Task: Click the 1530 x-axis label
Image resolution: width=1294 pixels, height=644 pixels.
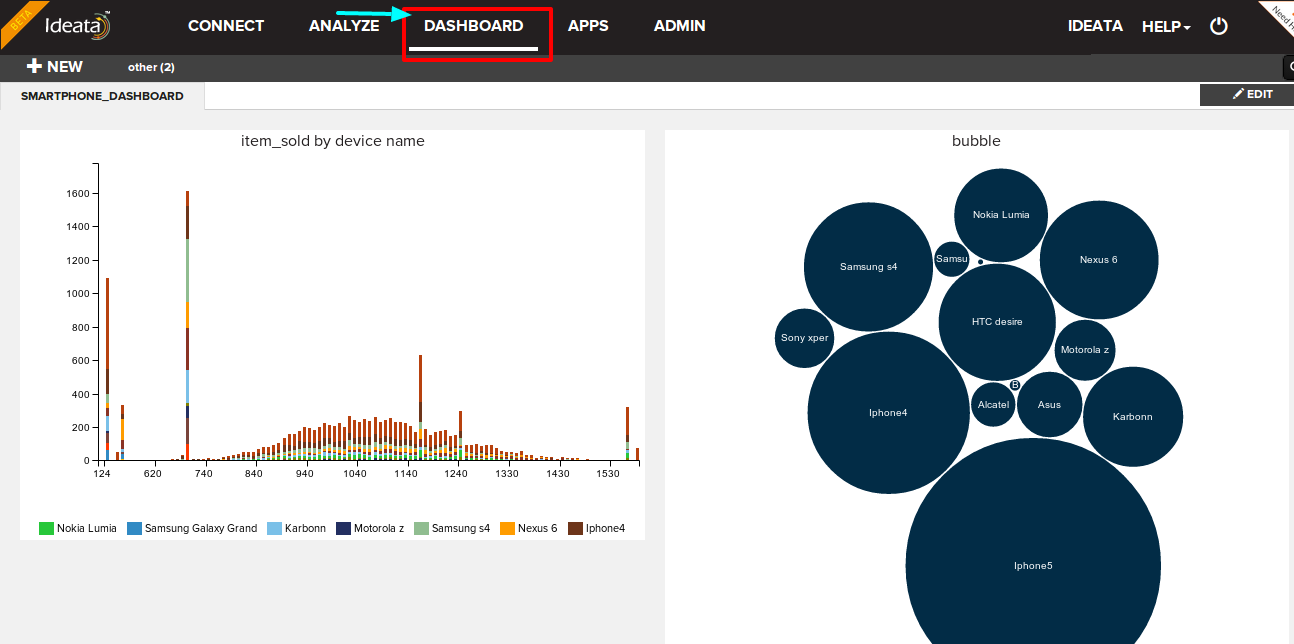Action: 608,474
